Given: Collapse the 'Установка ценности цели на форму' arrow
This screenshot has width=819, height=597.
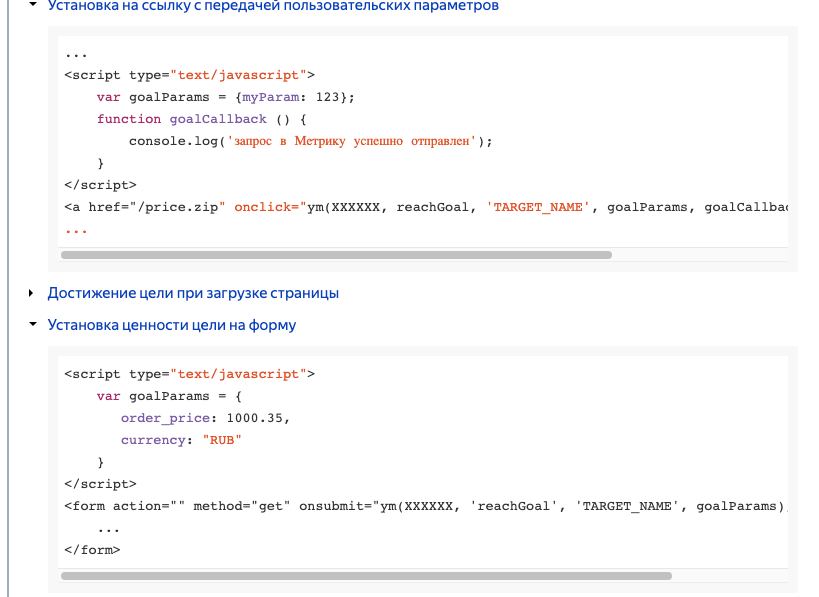Looking at the screenshot, I should (x=33, y=324).
